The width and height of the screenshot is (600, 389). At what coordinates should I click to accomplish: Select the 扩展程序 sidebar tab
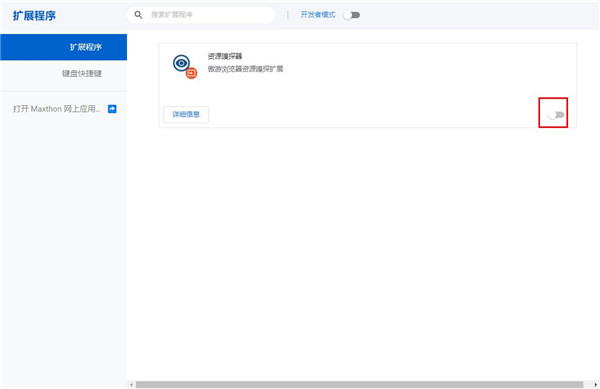[x=64, y=47]
